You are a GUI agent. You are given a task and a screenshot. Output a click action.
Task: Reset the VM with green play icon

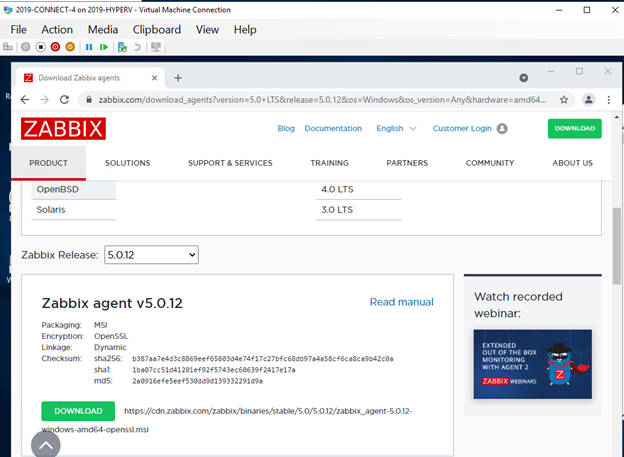pyautogui.click(x=104, y=47)
